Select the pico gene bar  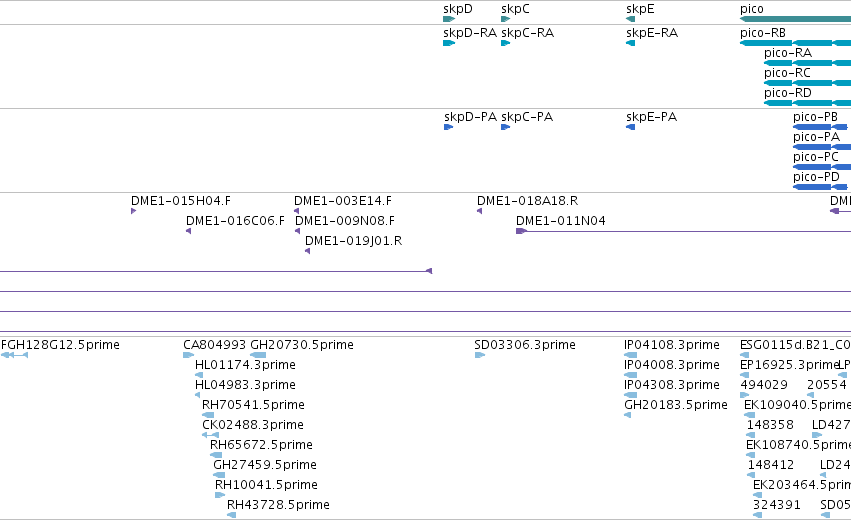coord(795,19)
